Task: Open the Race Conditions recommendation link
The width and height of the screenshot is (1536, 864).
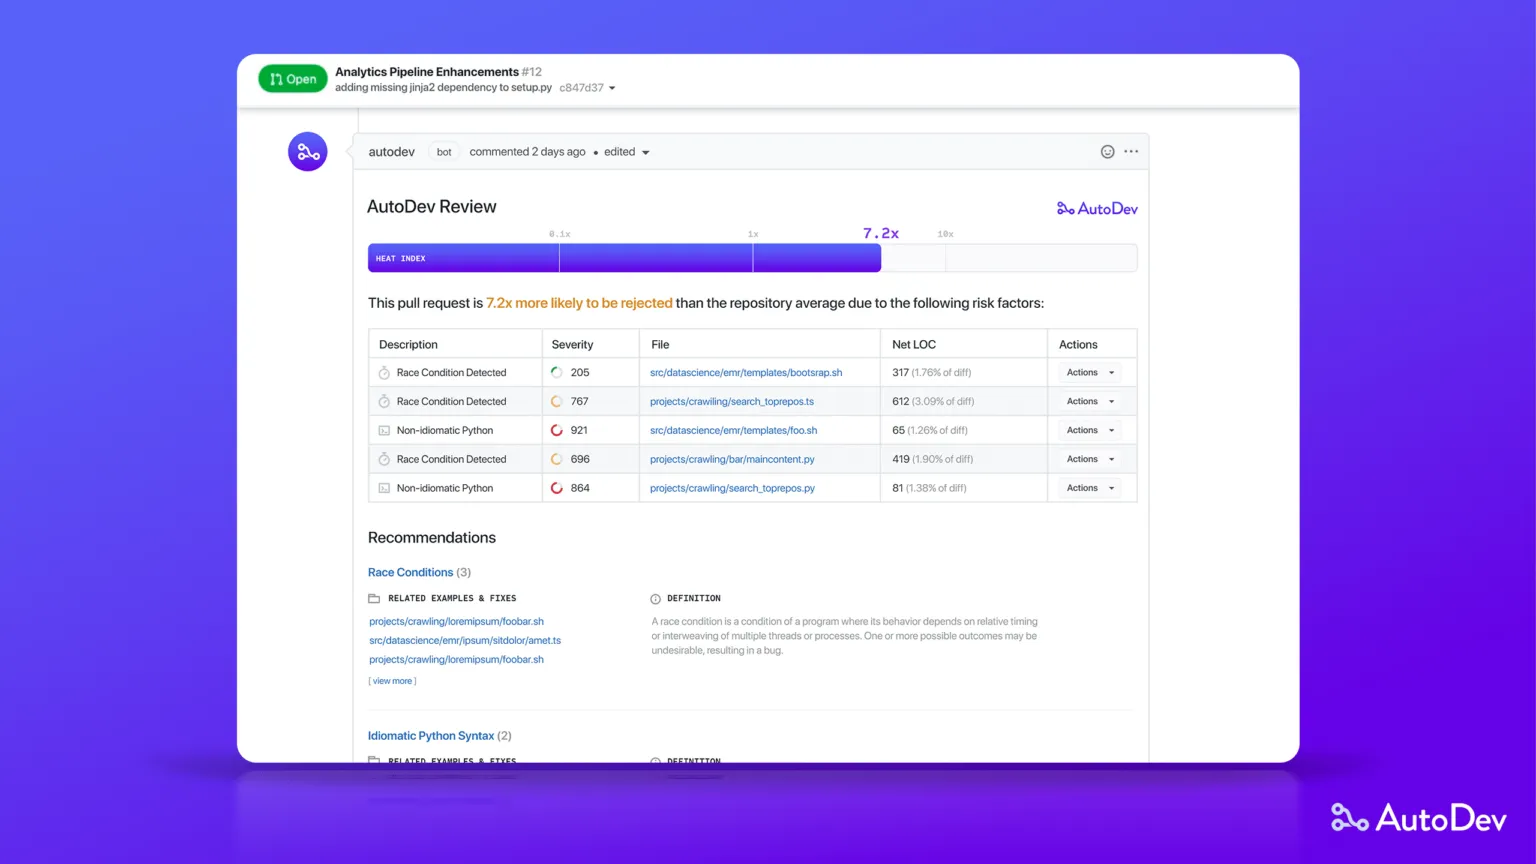Action: pyautogui.click(x=410, y=572)
